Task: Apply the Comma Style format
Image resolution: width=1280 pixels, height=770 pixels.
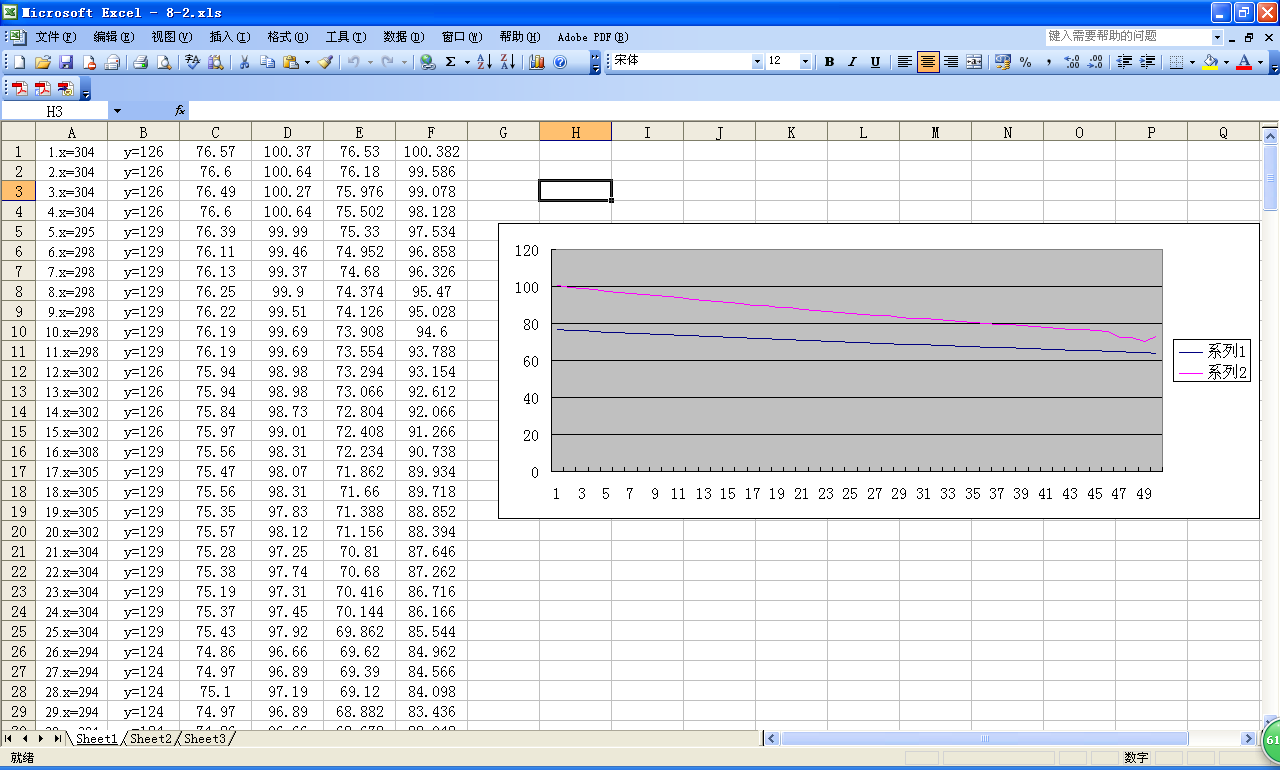Action: (1049, 62)
